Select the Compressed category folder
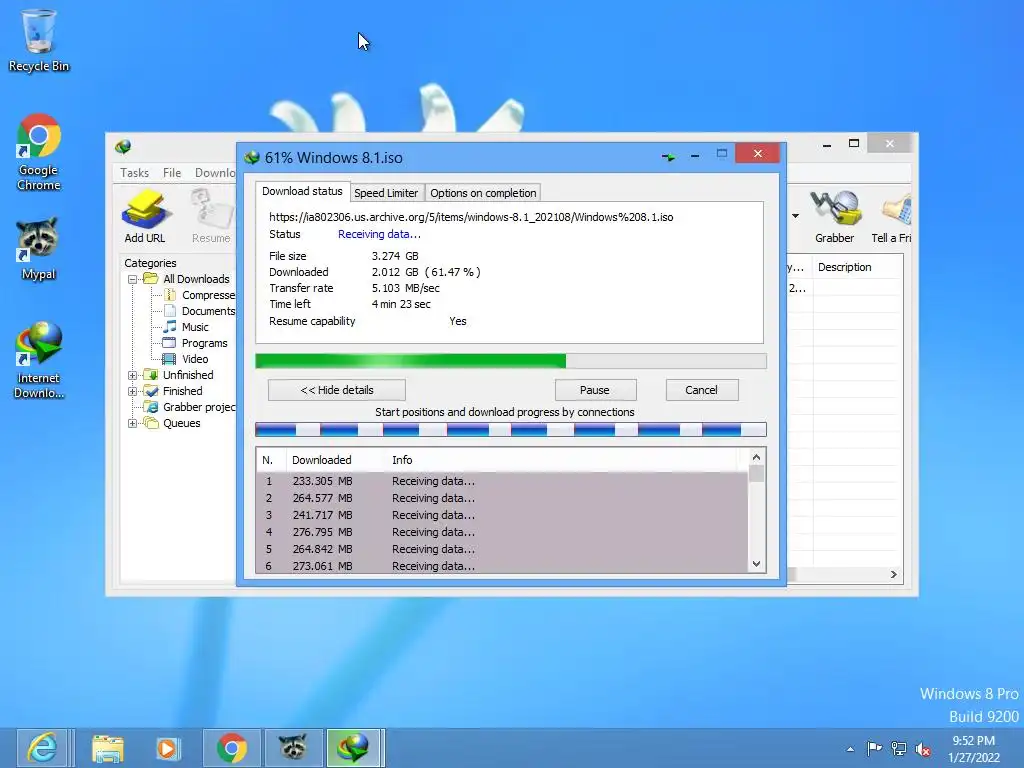1024x768 pixels. click(200, 295)
